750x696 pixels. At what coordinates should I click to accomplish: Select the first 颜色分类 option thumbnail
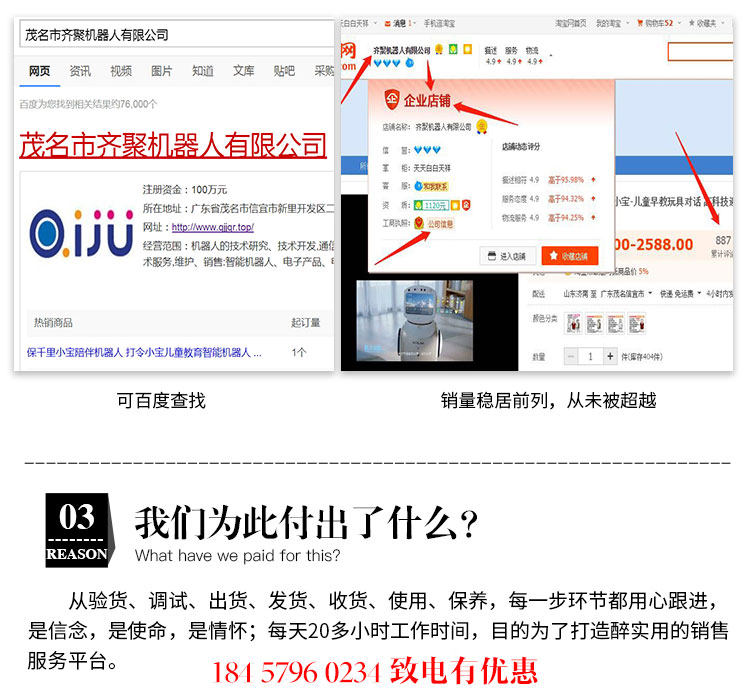tap(574, 324)
